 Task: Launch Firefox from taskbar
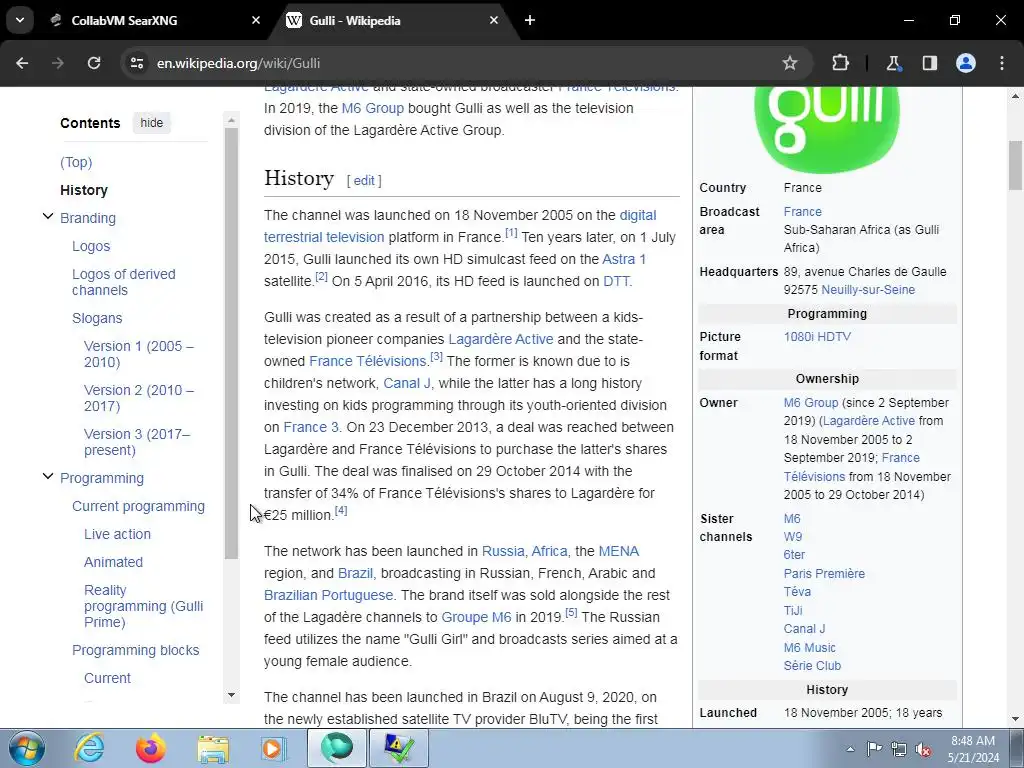[151, 748]
